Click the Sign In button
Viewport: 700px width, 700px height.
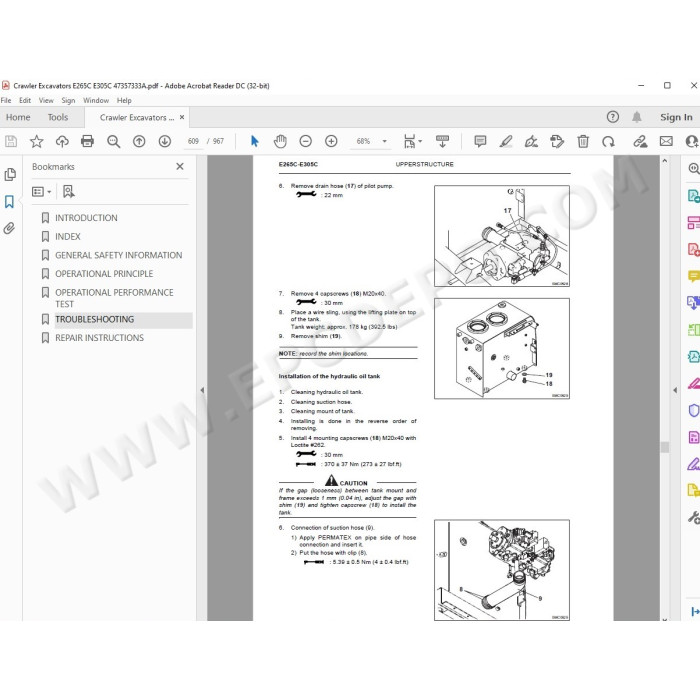(x=676, y=117)
